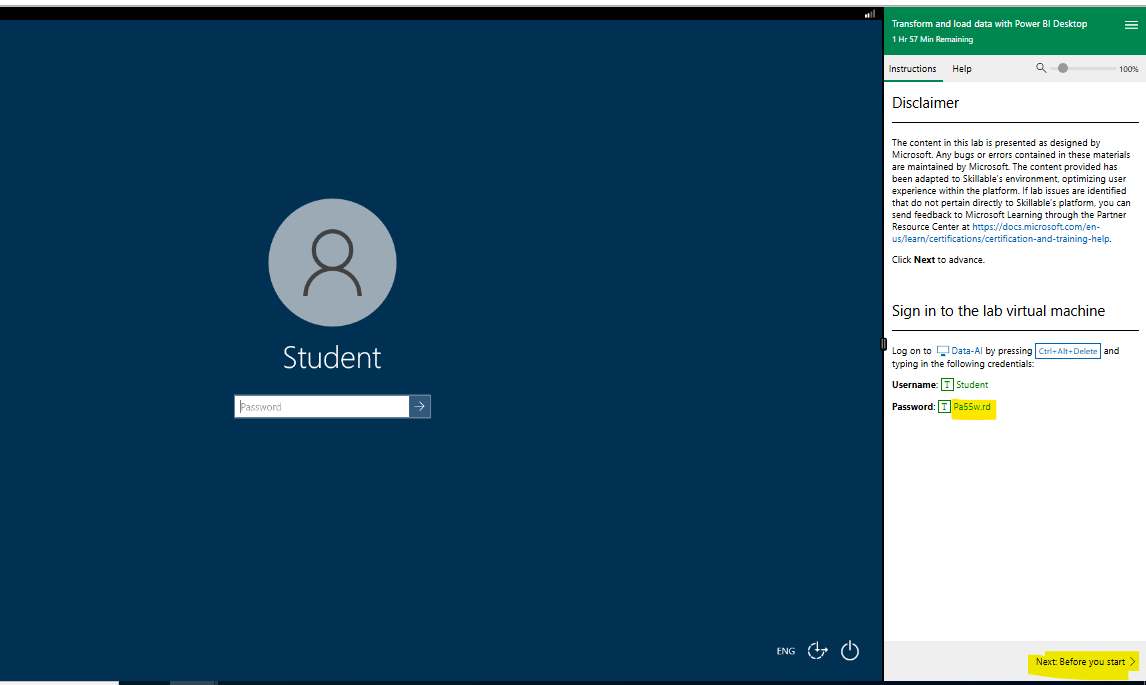Open the ENG language input selector
This screenshot has width=1146, height=685.
tap(786, 651)
